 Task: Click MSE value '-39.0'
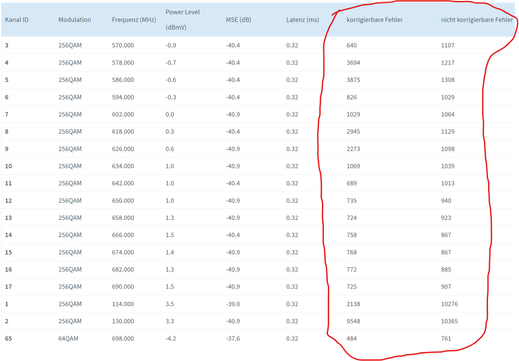point(233,304)
